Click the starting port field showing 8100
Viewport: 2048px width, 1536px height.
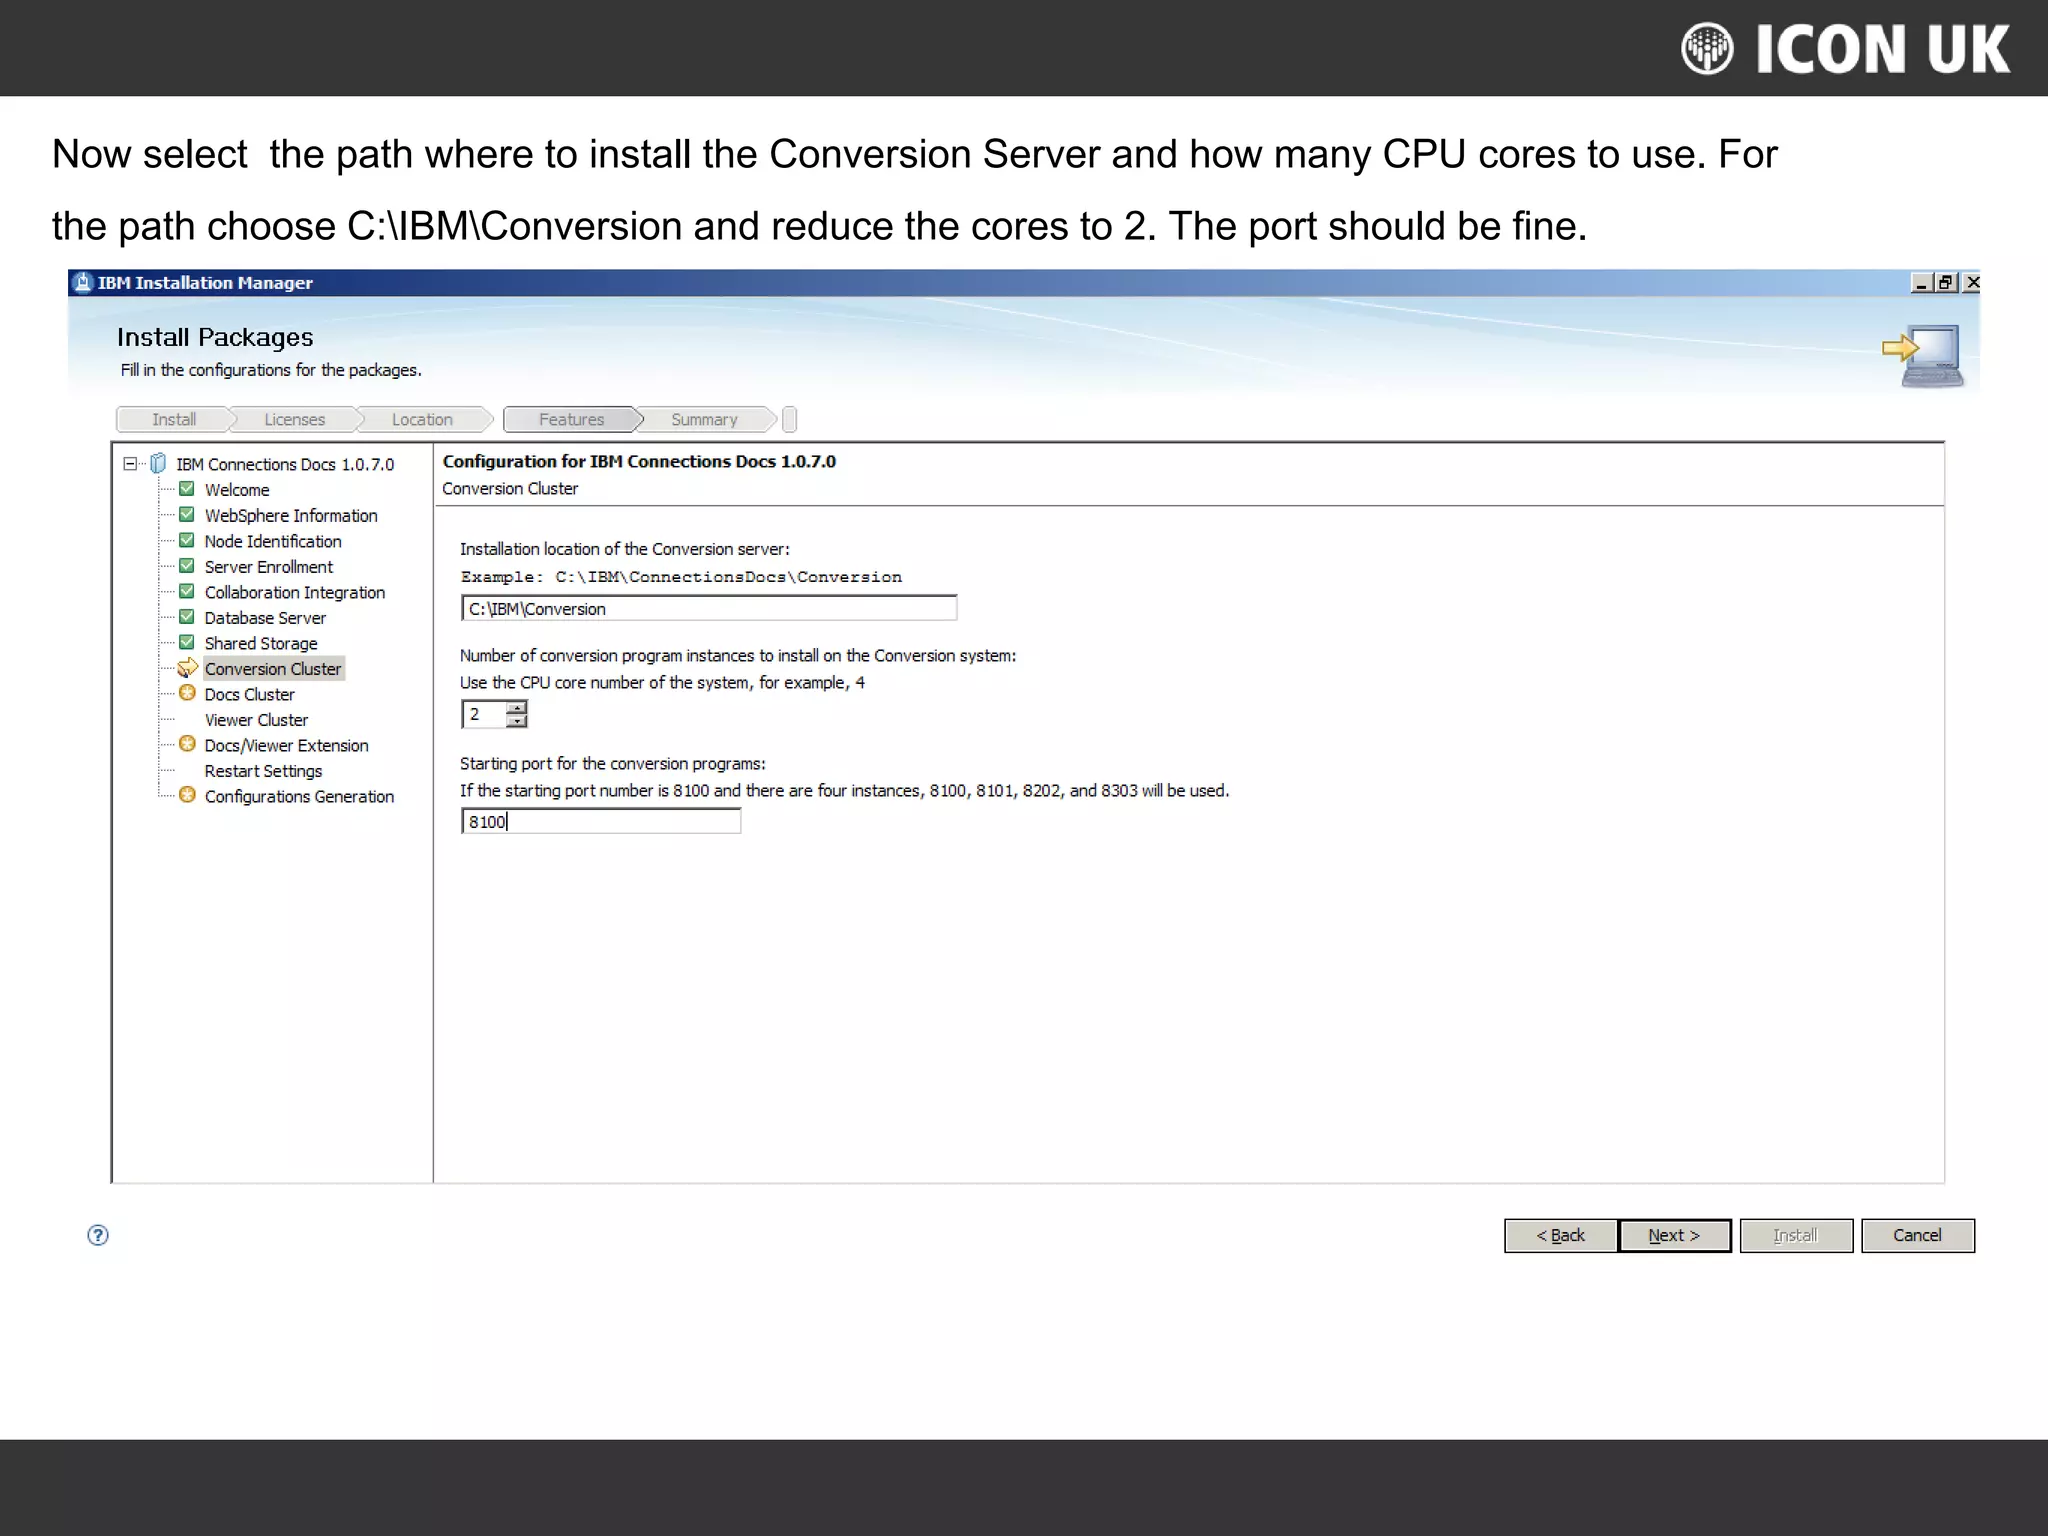(x=601, y=821)
